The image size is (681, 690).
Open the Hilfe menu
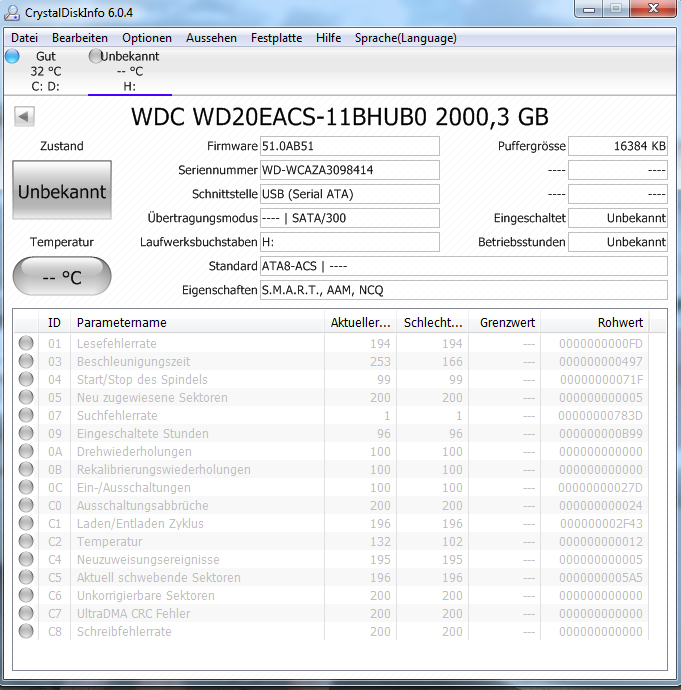pos(328,38)
